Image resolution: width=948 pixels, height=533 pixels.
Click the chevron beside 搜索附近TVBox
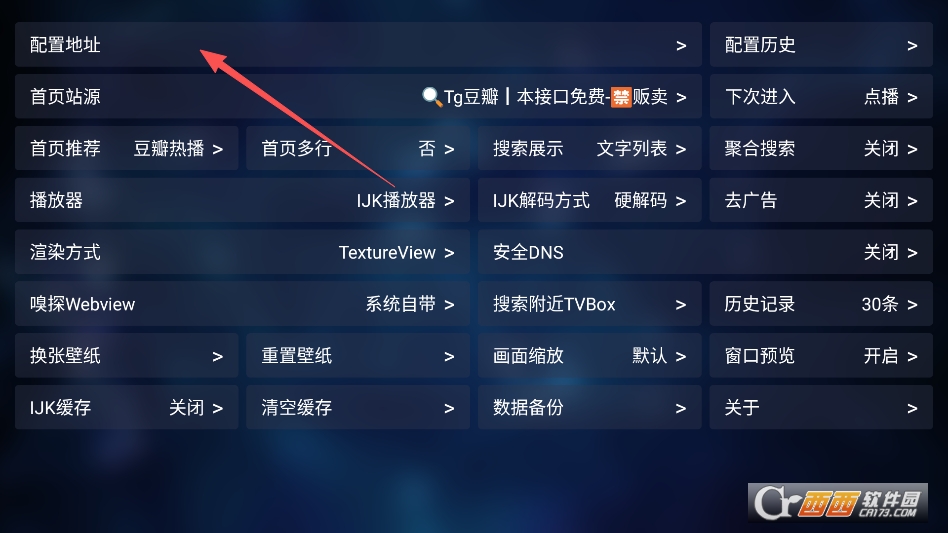681,305
